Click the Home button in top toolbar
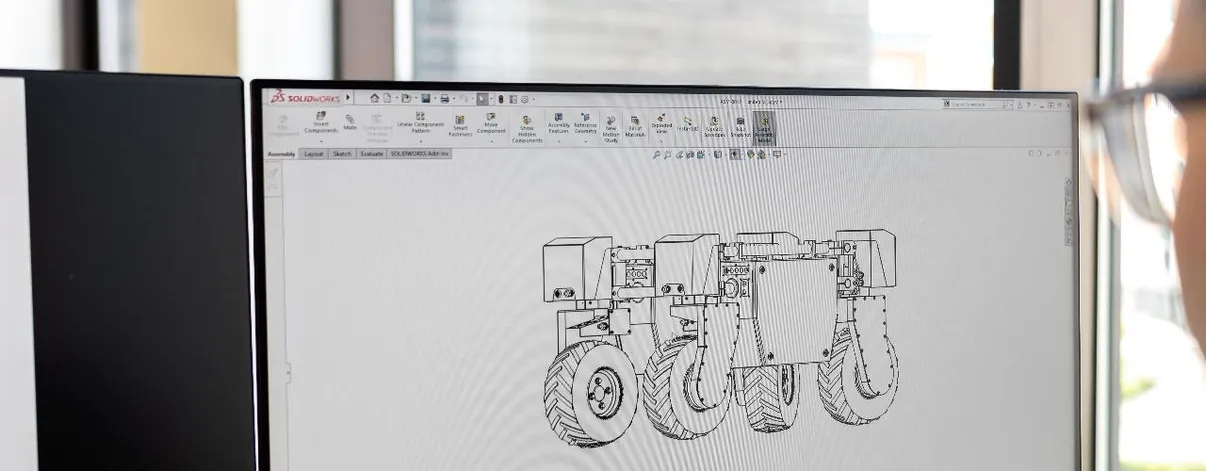The width and height of the screenshot is (1206, 471). coord(375,99)
